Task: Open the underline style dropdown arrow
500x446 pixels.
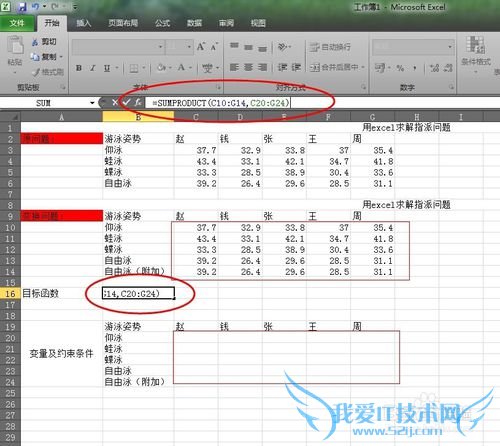Action: coord(117,68)
